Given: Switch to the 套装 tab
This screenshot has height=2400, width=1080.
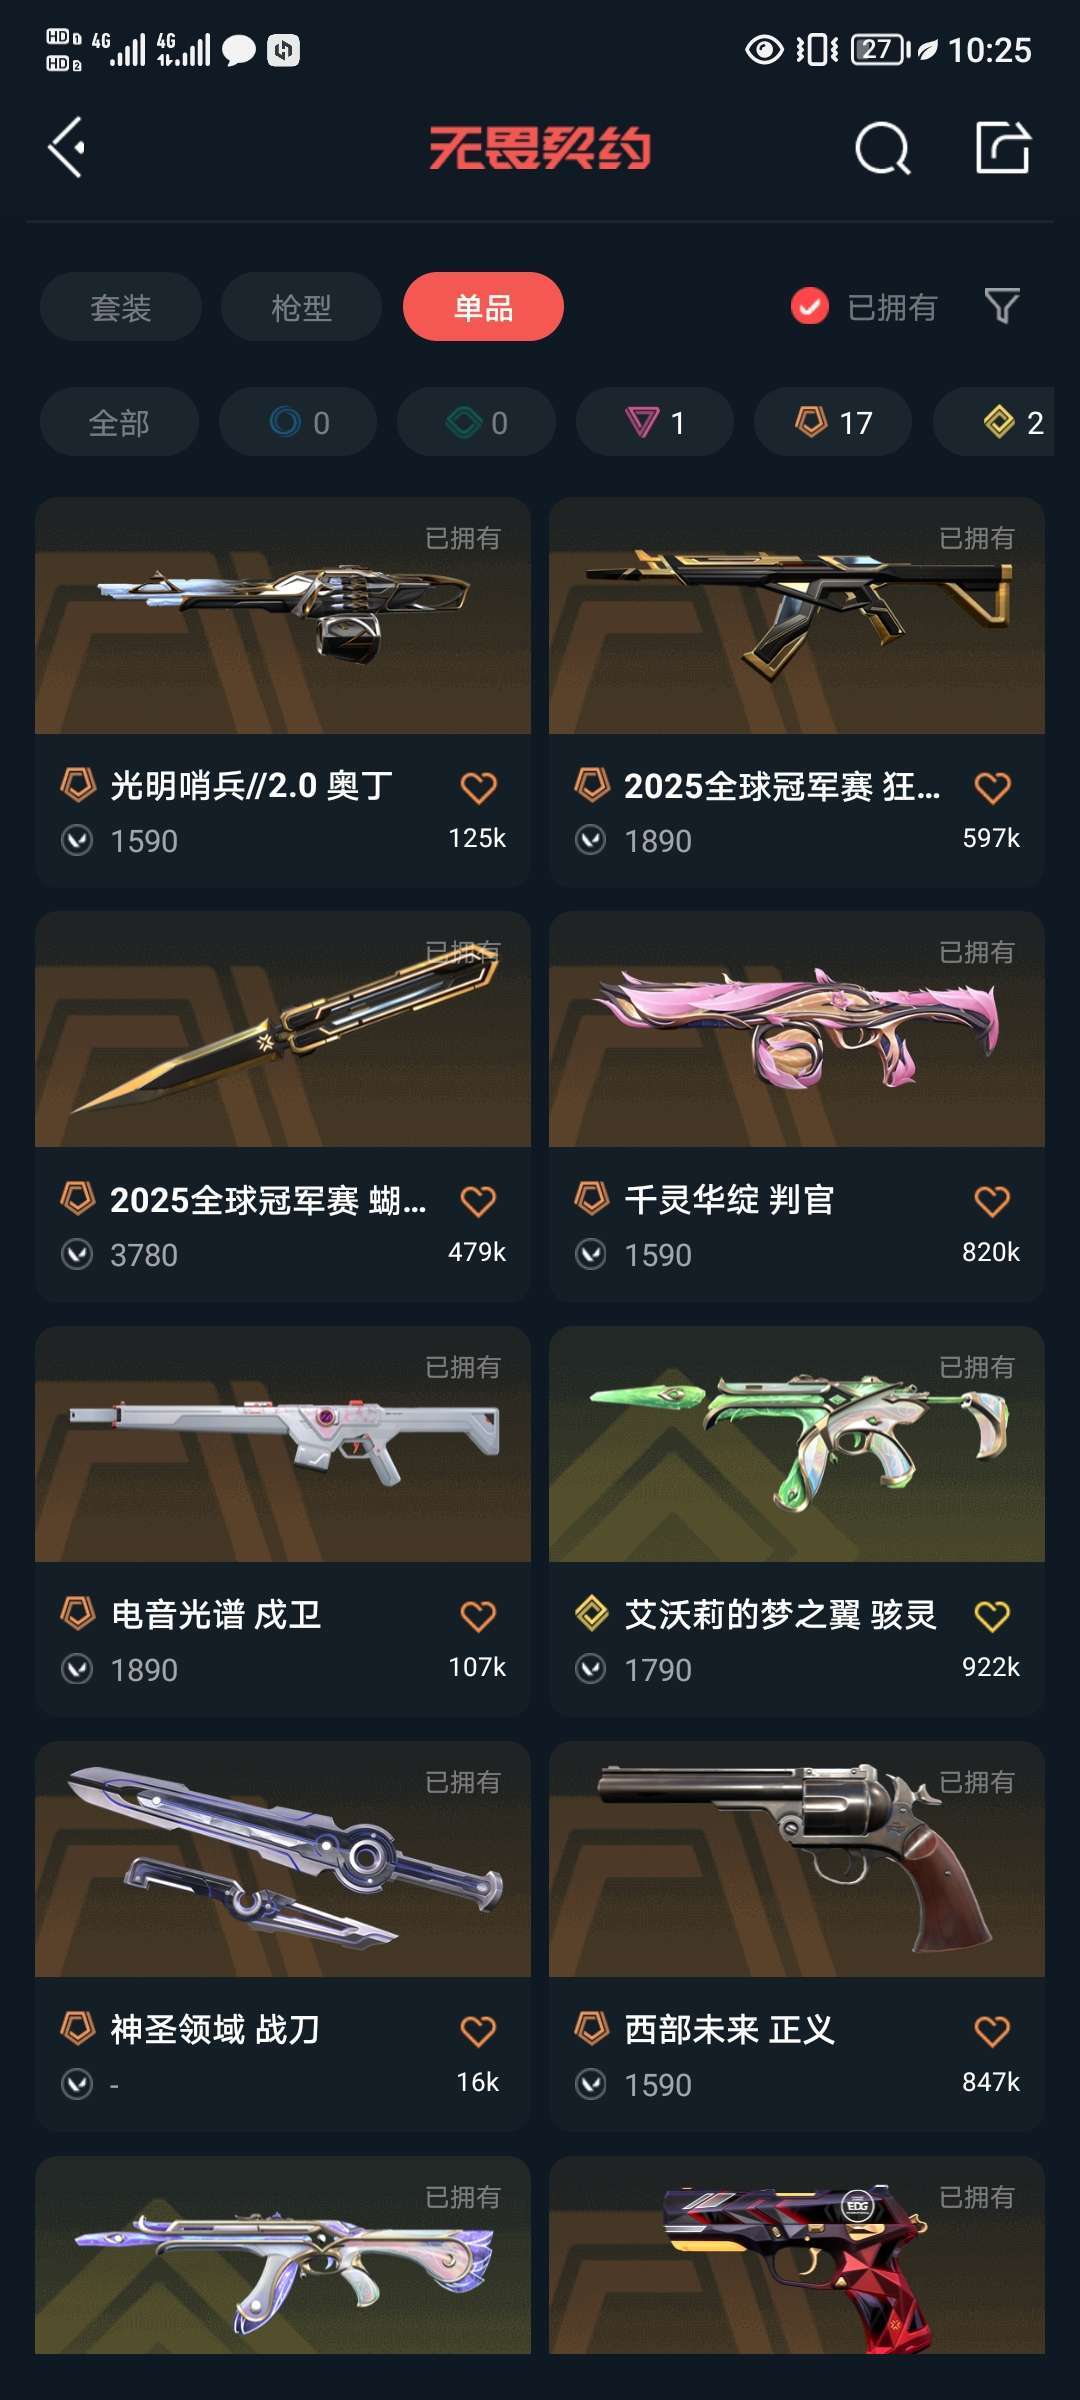Looking at the screenshot, I should (121, 306).
